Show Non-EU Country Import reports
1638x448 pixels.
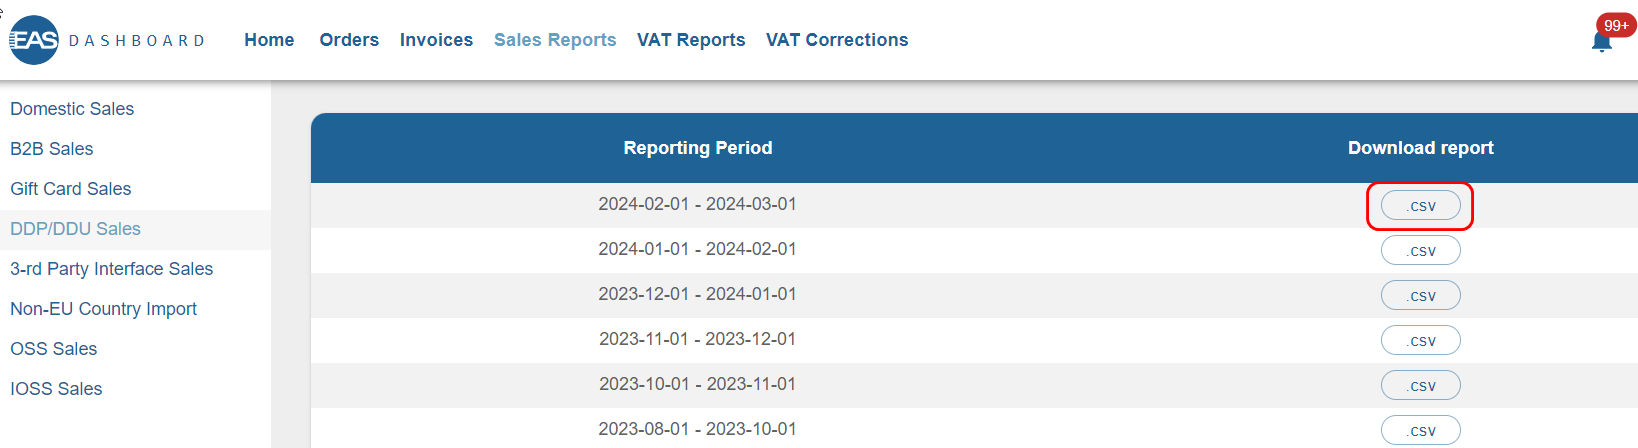point(104,309)
